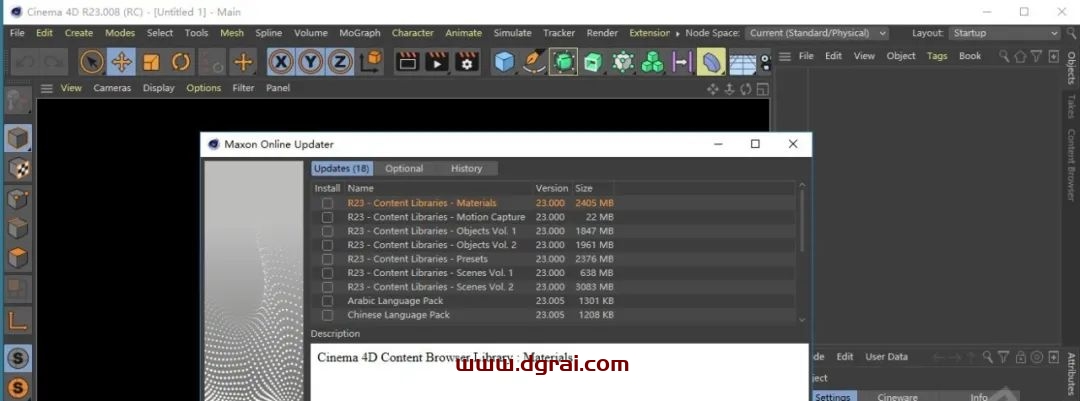The image size is (1080, 401).
Task: Add a Cube primitive object
Action: (505, 62)
